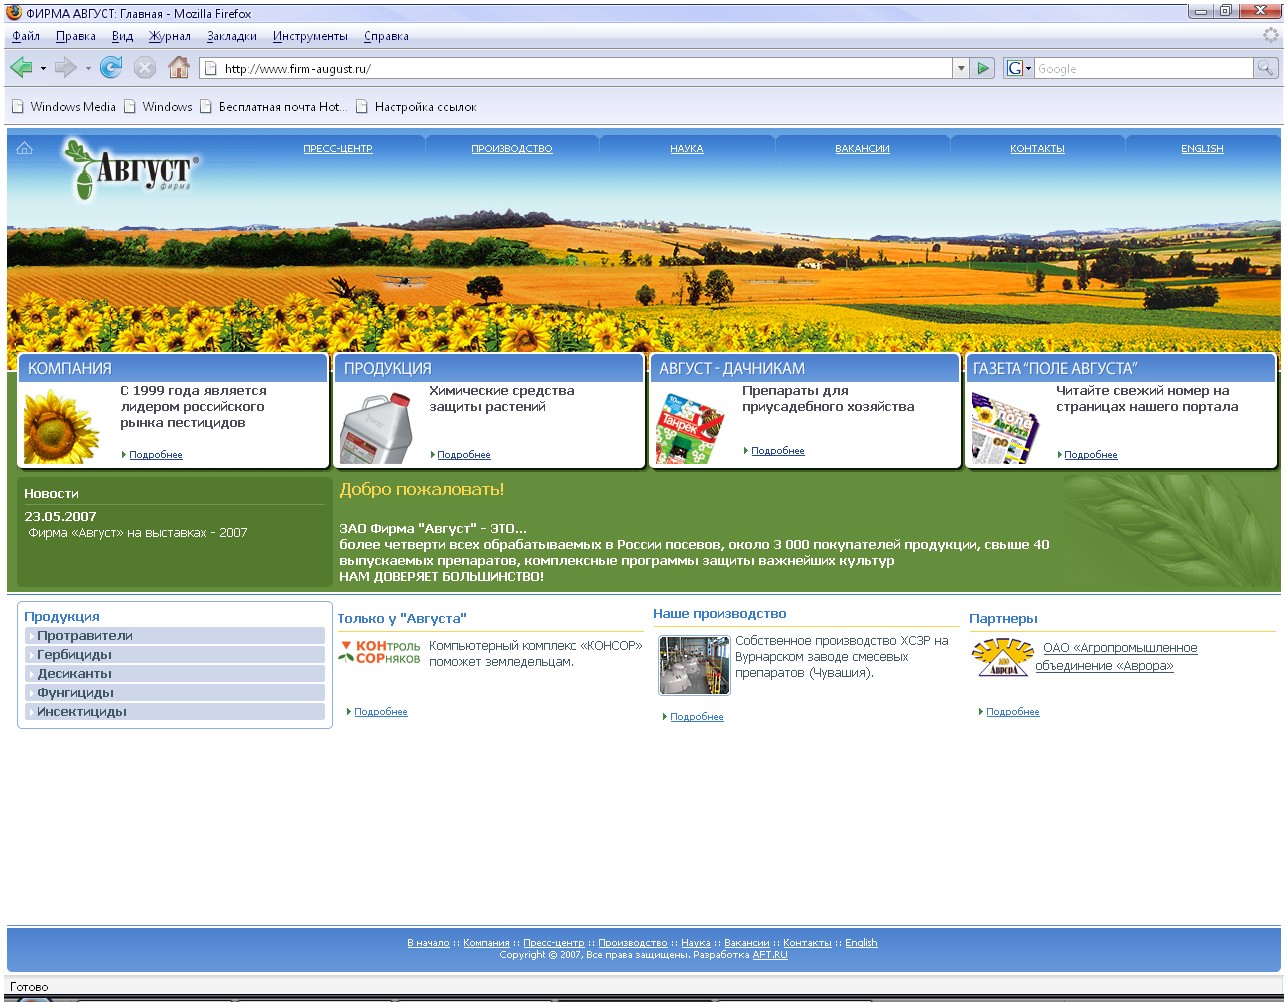Click the КОМПАНИЯ card header
This screenshot has height=1002, width=1288.
pyautogui.click(x=173, y=368)
